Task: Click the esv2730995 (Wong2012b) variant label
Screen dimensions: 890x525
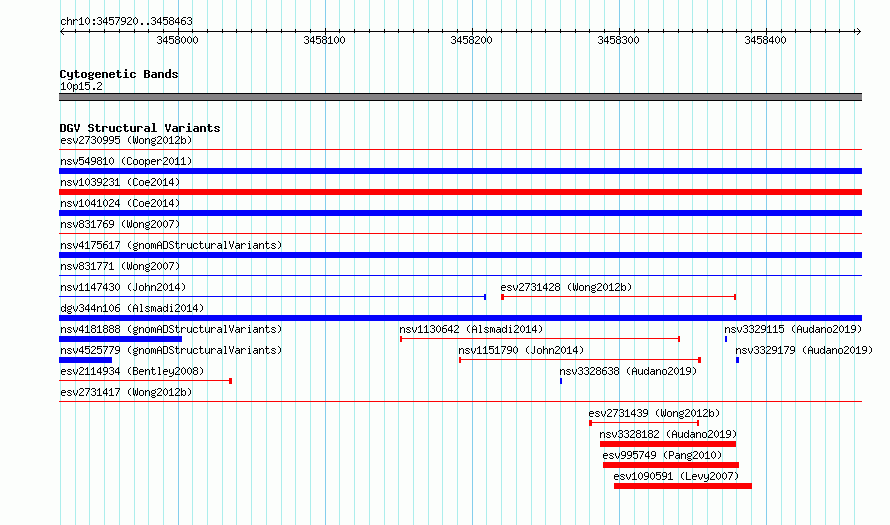Action: [x=126, y=140]
